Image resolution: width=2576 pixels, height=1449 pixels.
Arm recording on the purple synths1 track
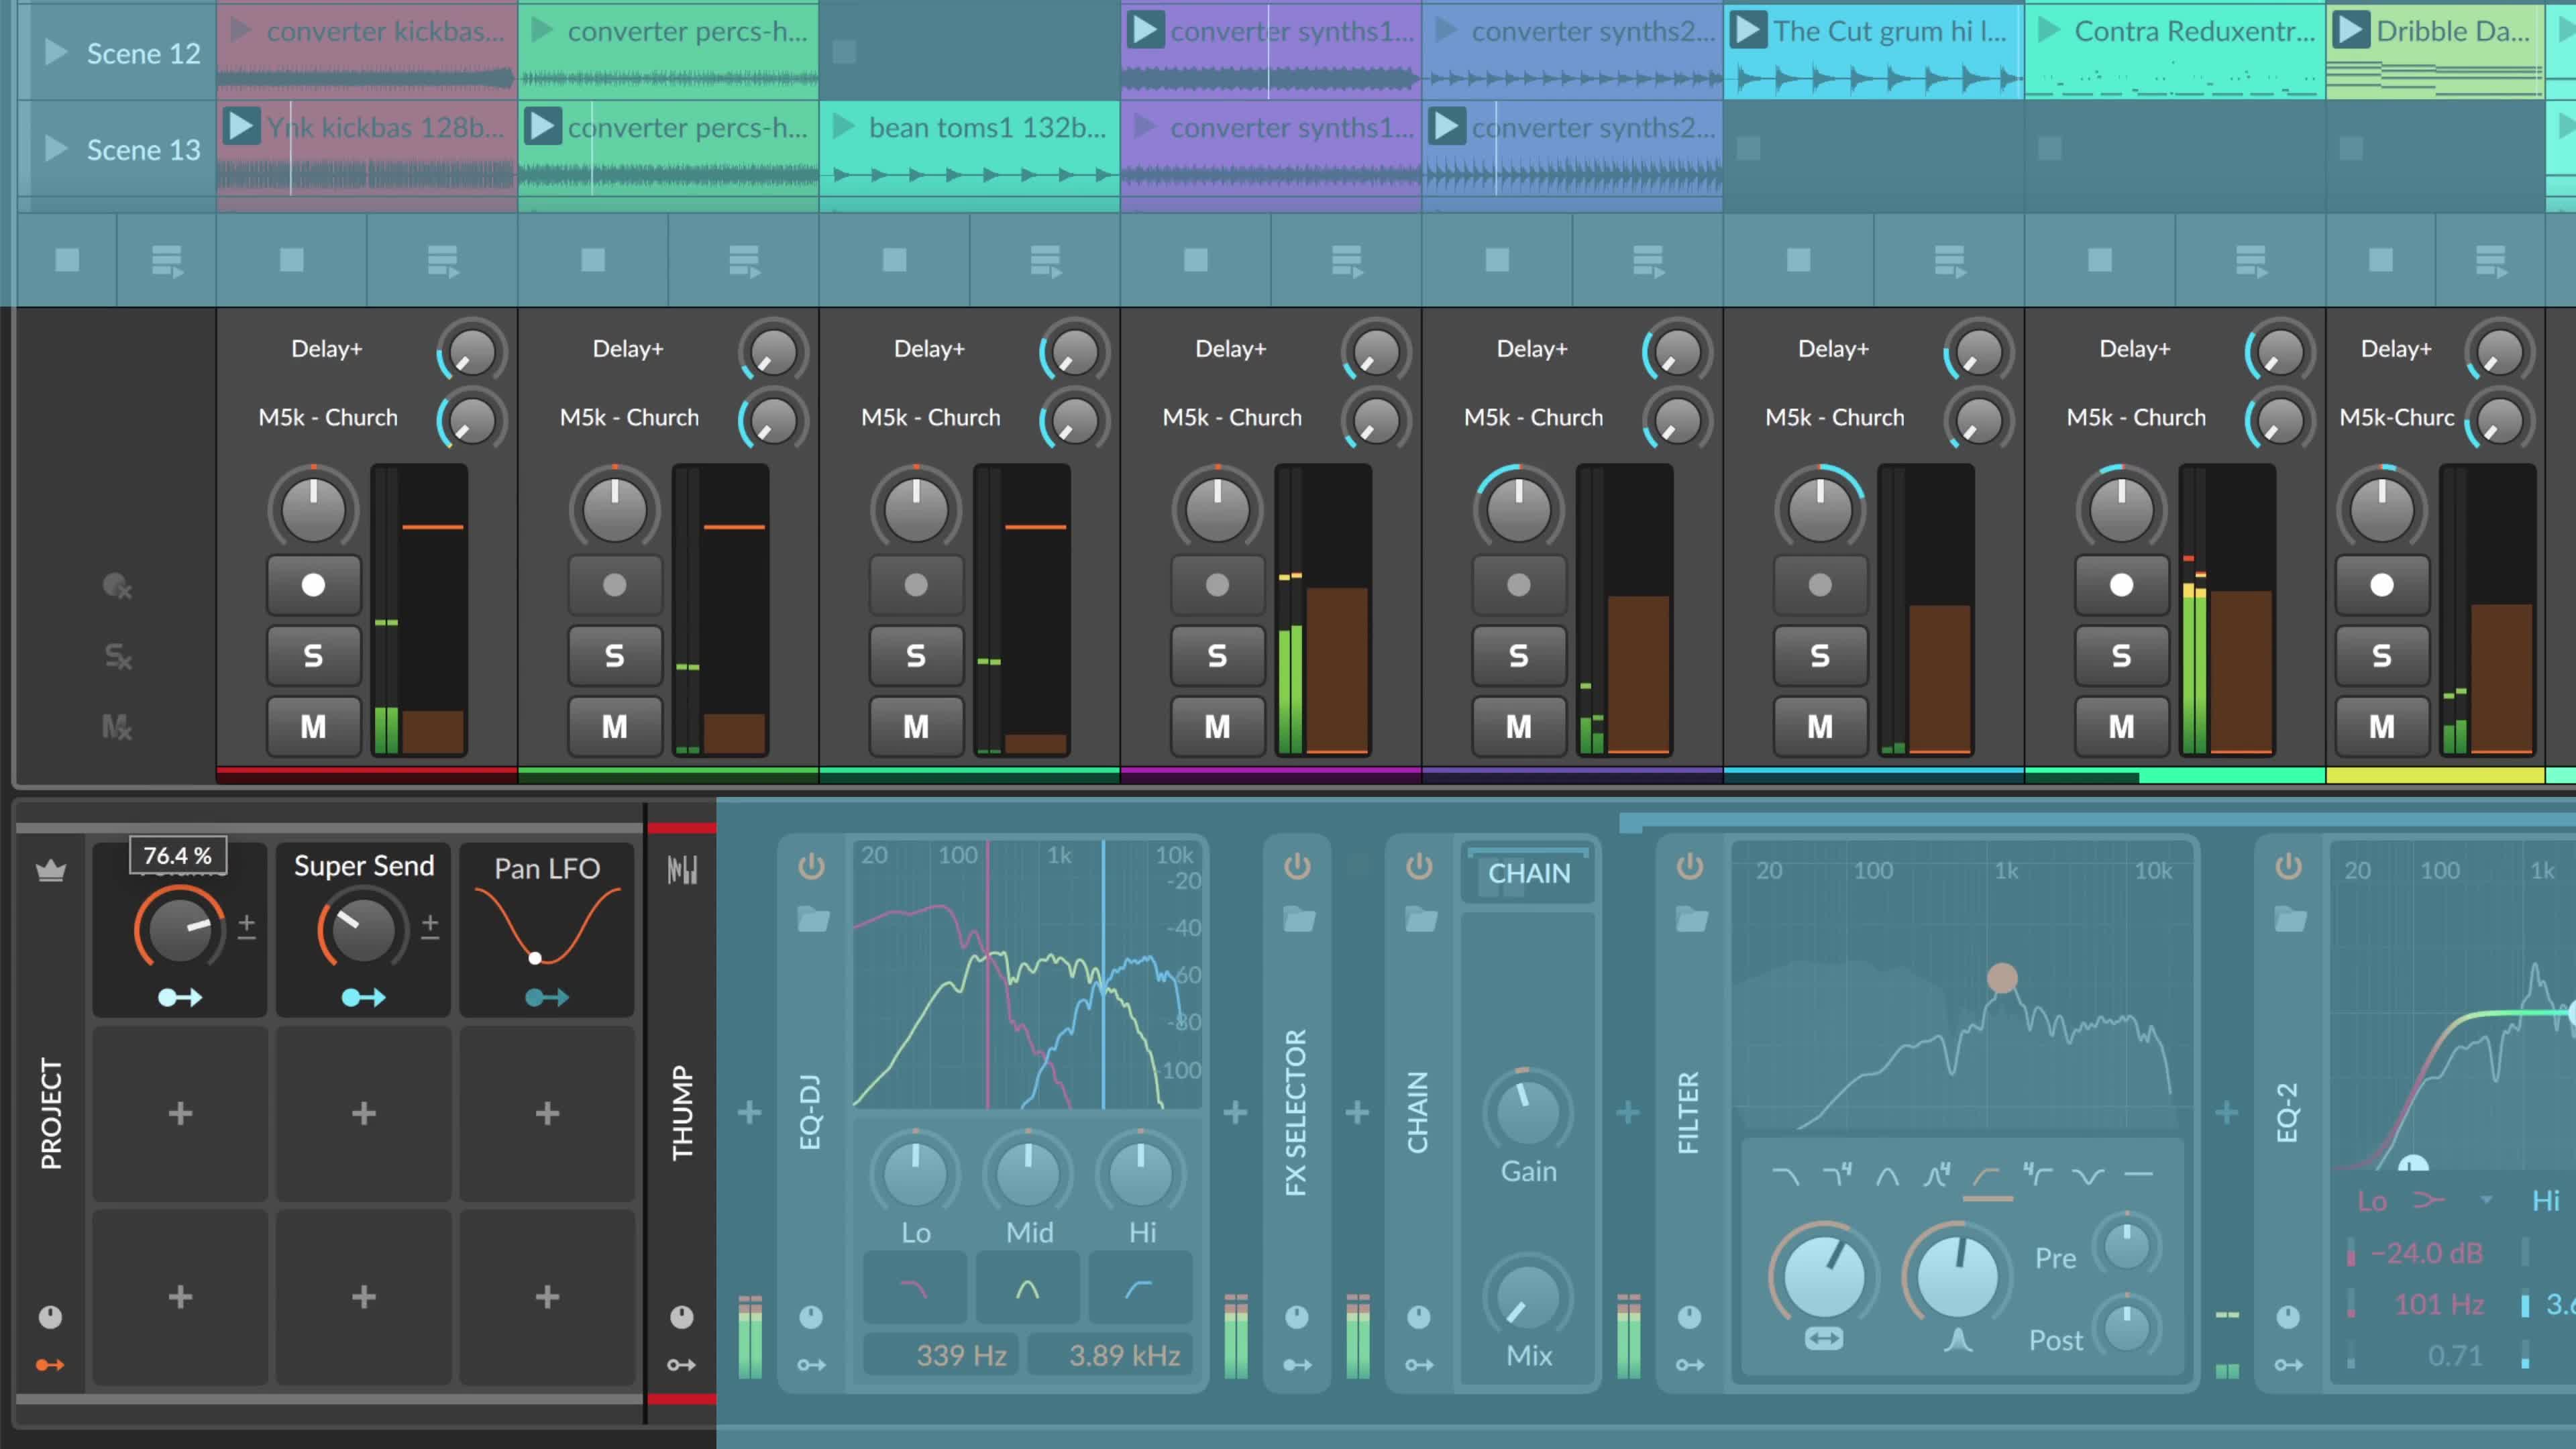point(1217,585)
